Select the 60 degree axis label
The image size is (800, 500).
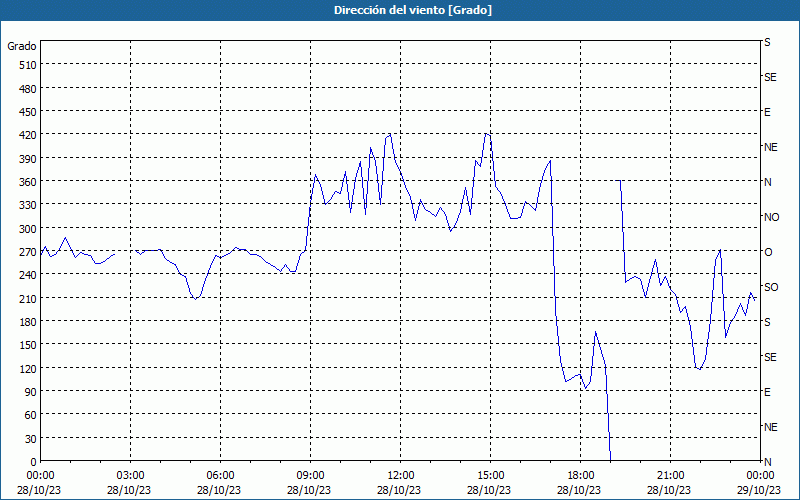tap(31, 415)
